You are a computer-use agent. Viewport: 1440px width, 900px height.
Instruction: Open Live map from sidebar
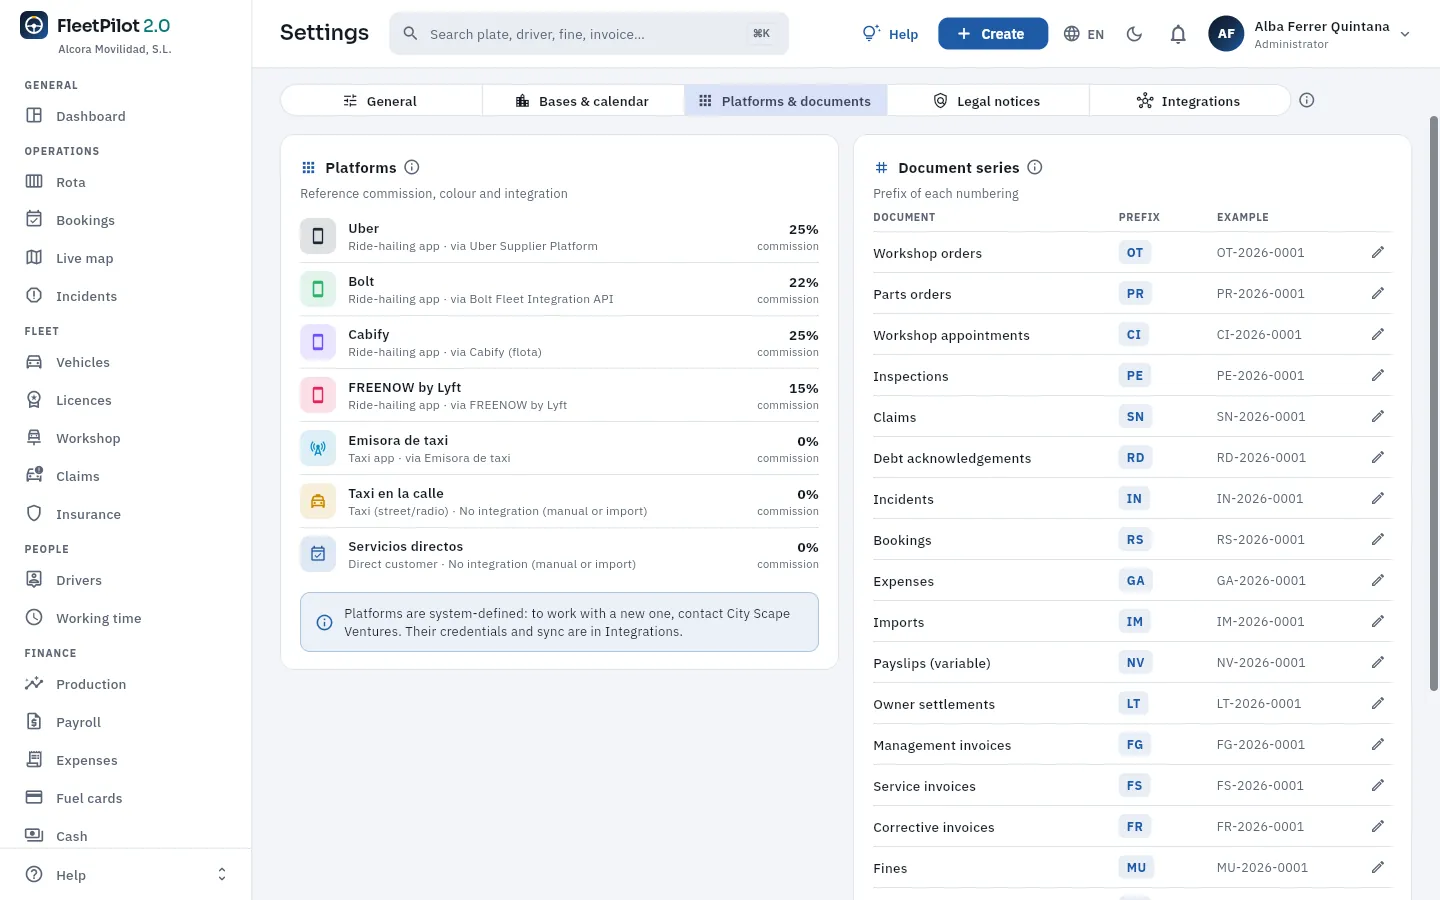coord(126,258)
